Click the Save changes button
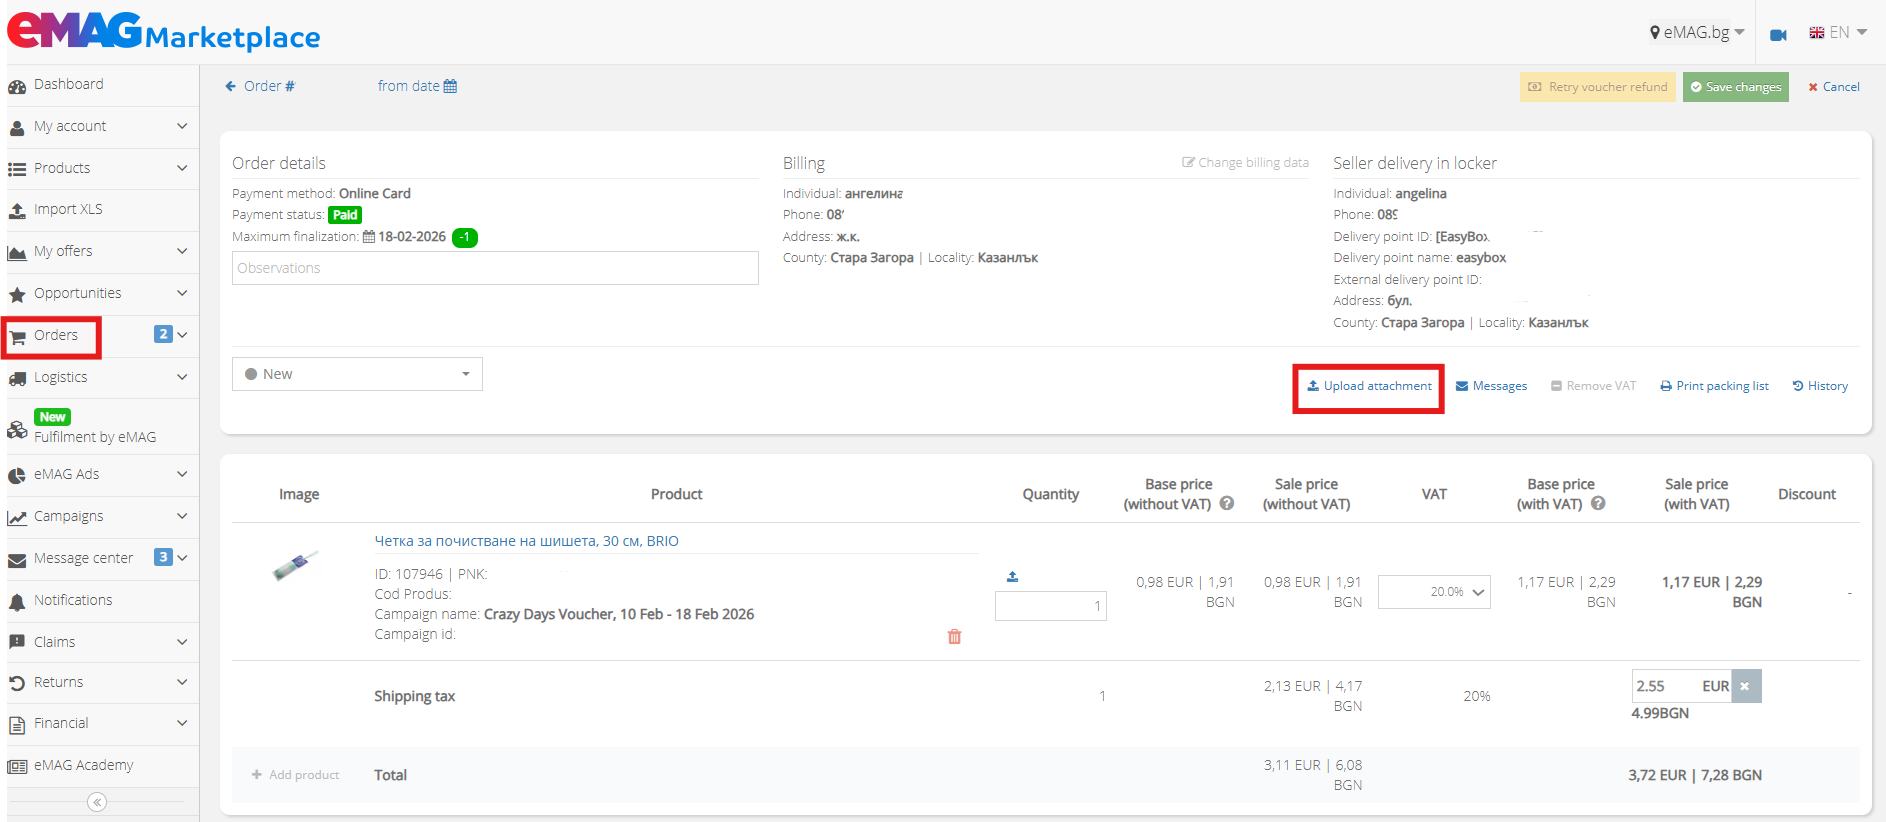This screenshot has width=1886, height=822. coord(1736,87)
